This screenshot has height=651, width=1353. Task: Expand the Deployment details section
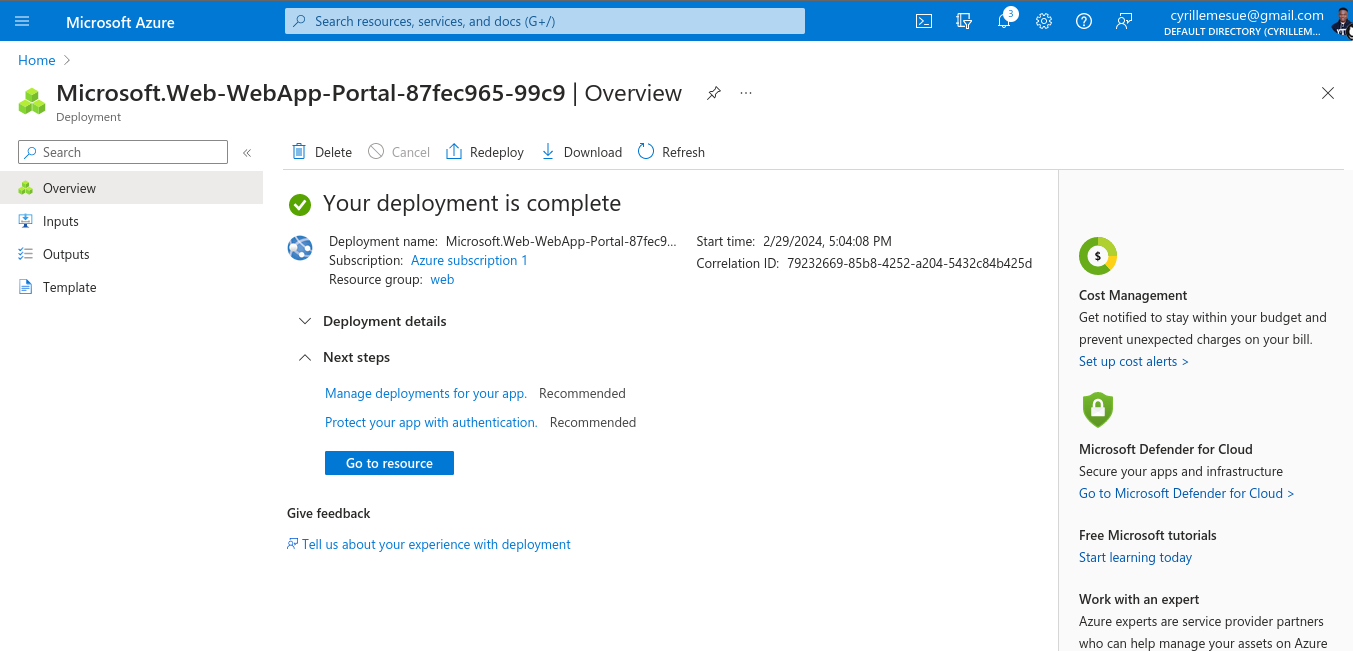[x=305, y=322]
